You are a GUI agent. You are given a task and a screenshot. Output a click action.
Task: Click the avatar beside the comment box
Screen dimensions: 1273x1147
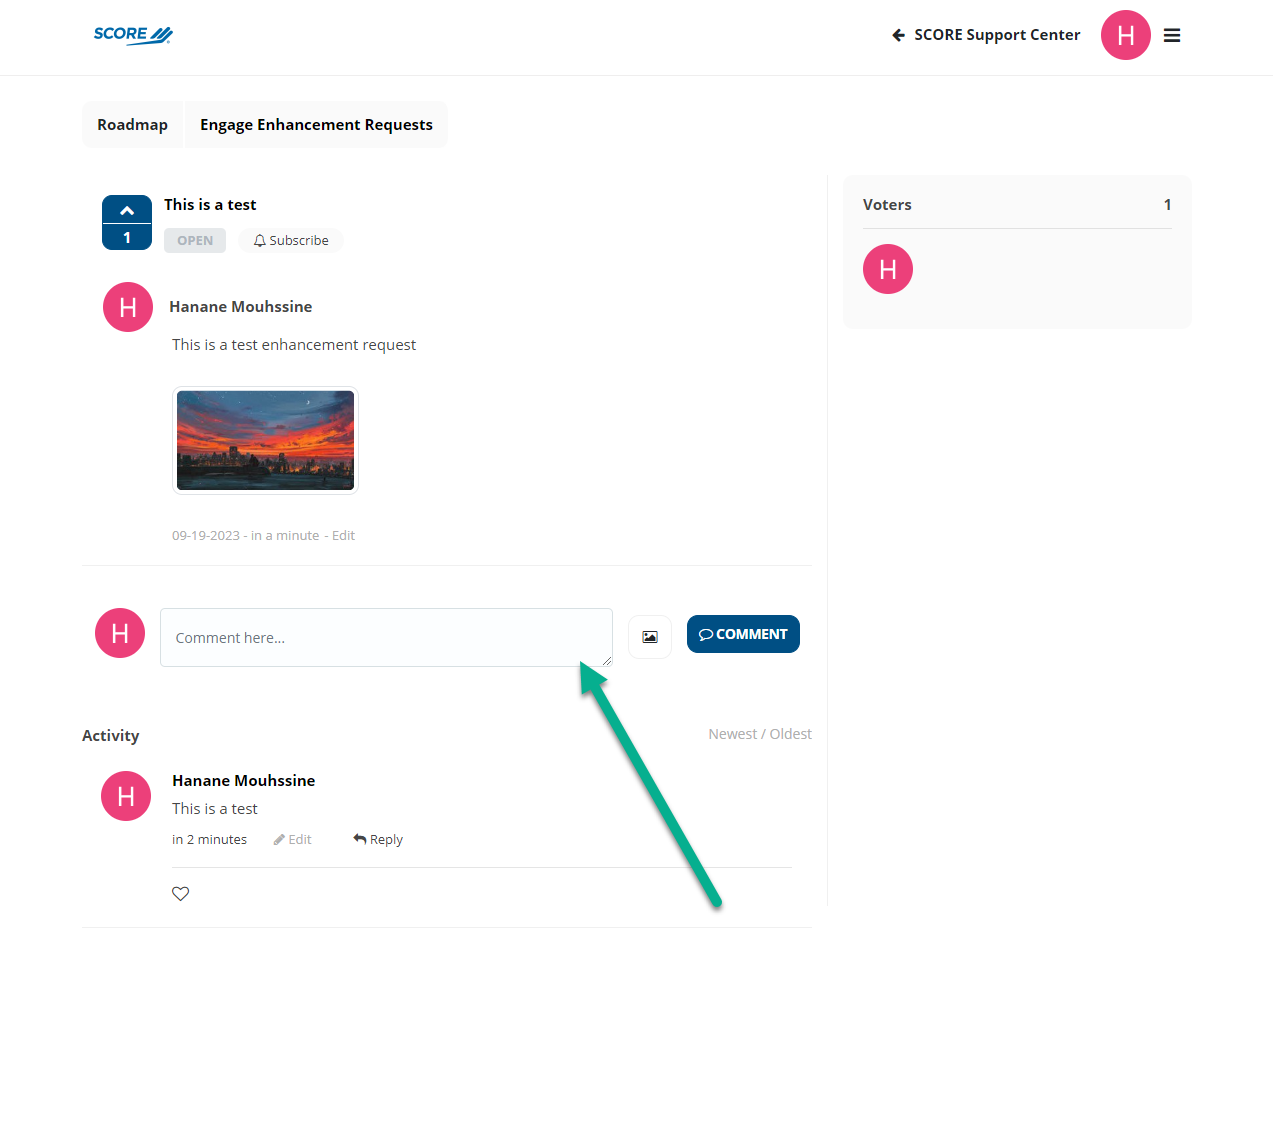pos(120,633)
